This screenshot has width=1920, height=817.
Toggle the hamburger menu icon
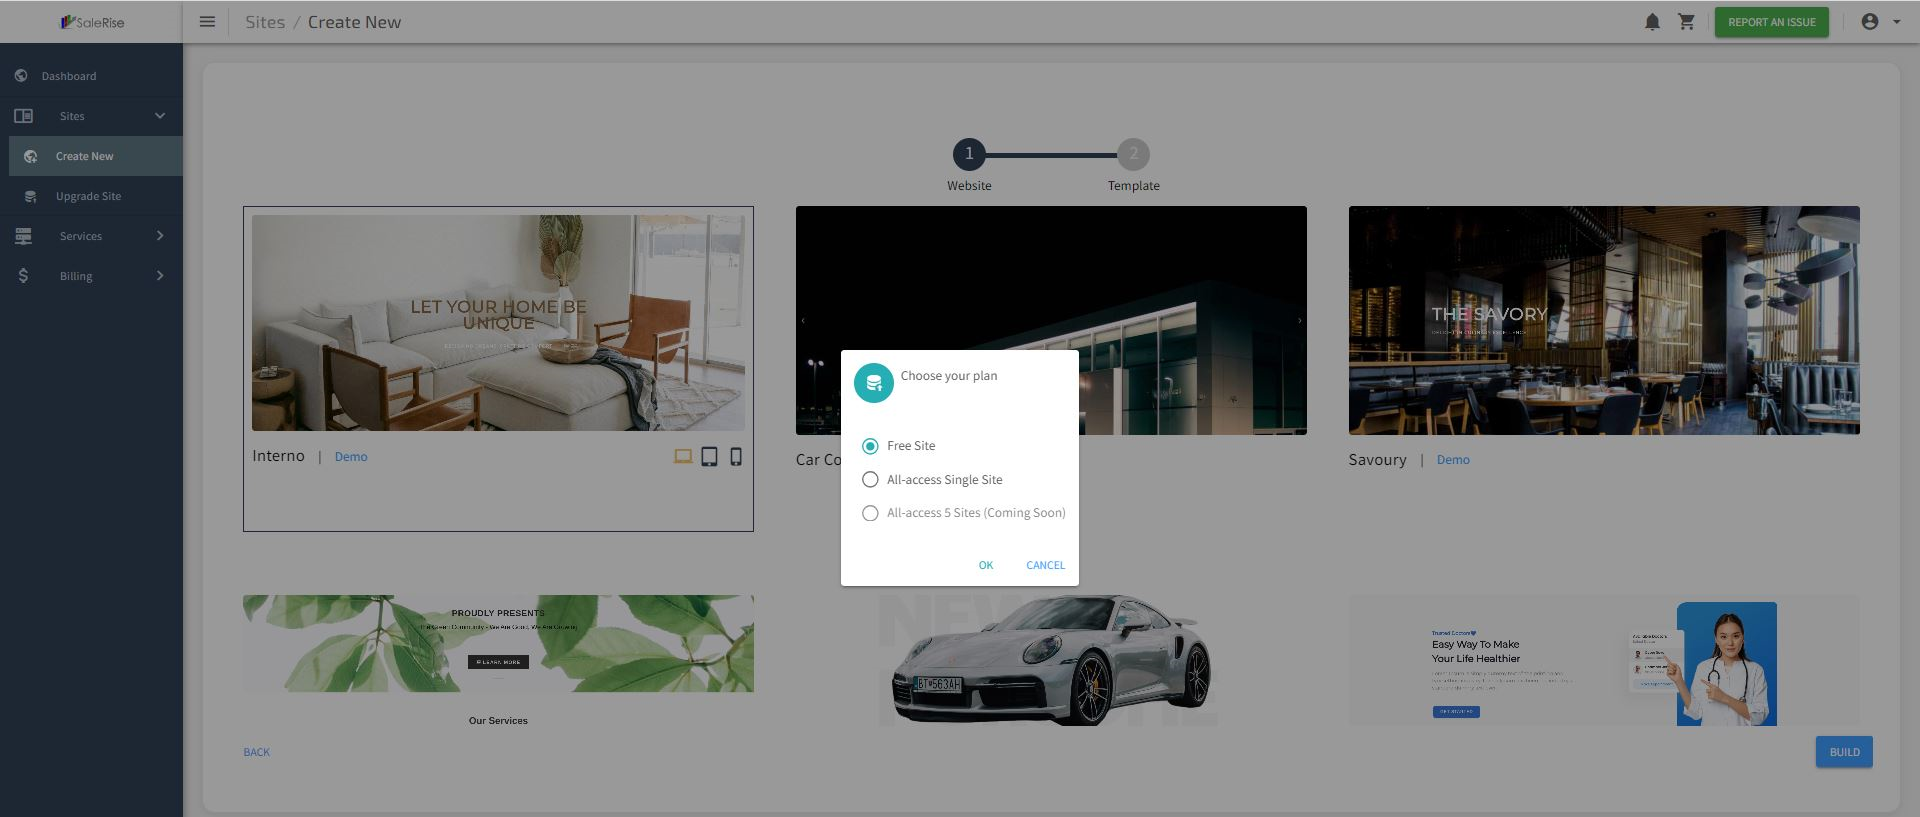coord(207,22)
